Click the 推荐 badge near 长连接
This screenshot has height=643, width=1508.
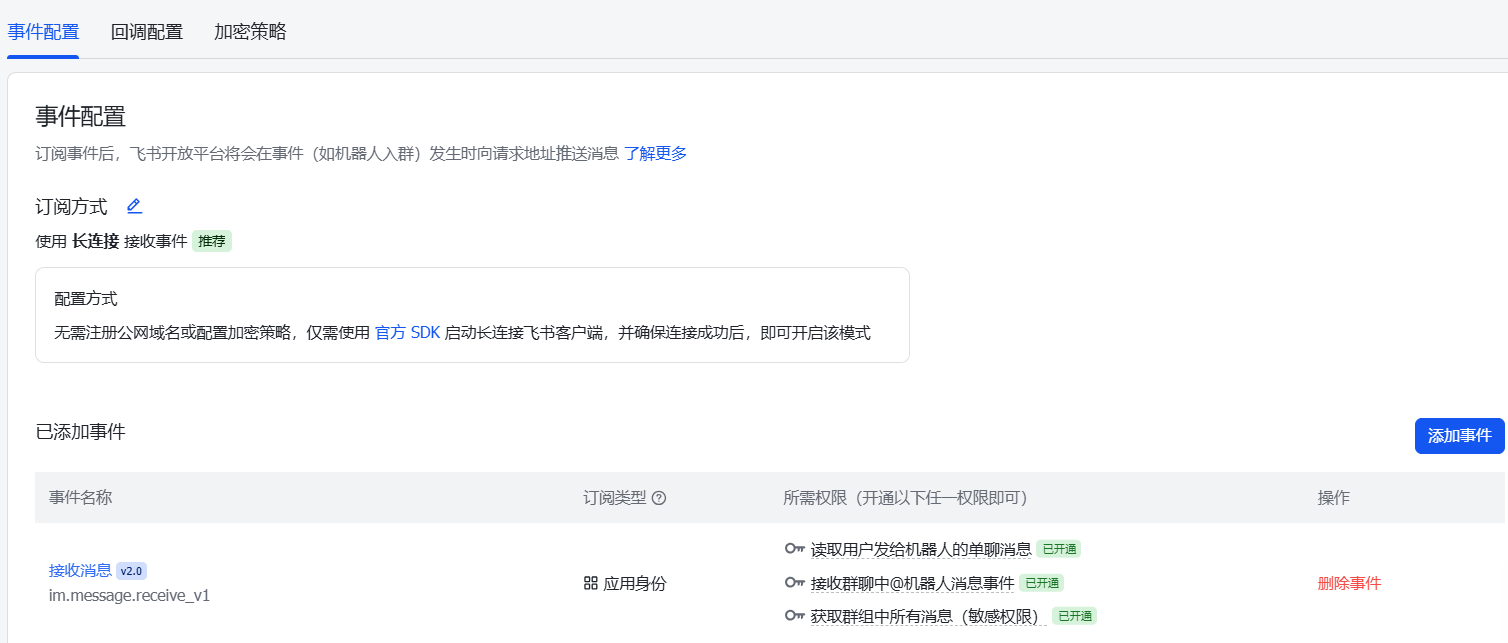pyautogui.click(x=211, y=240)
